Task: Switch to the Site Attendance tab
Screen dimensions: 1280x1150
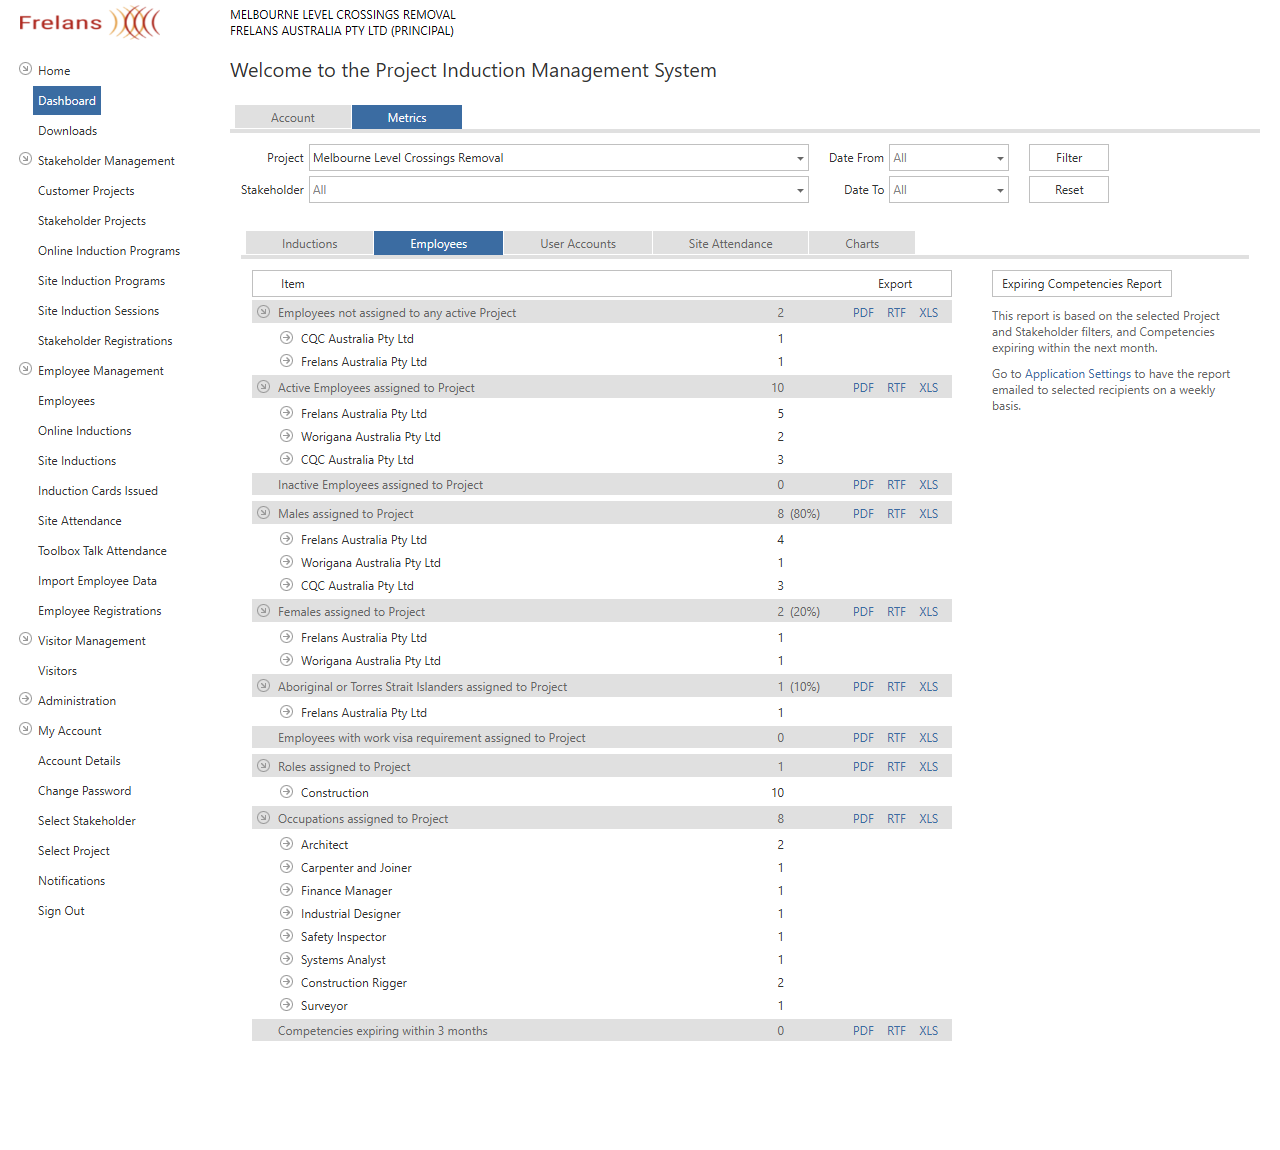Action: coord(730,244)
